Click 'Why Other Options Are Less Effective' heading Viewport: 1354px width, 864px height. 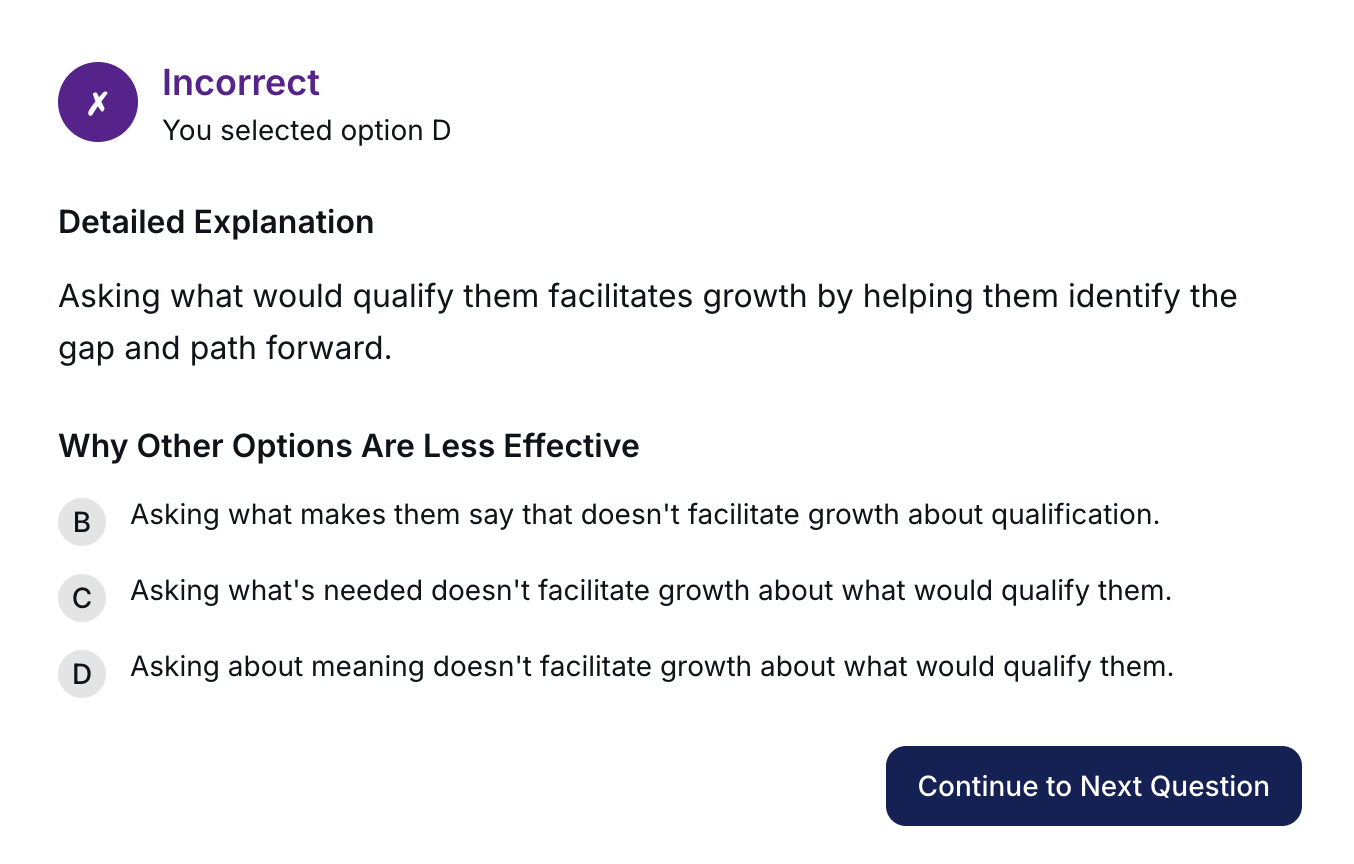tap(349, 445)
